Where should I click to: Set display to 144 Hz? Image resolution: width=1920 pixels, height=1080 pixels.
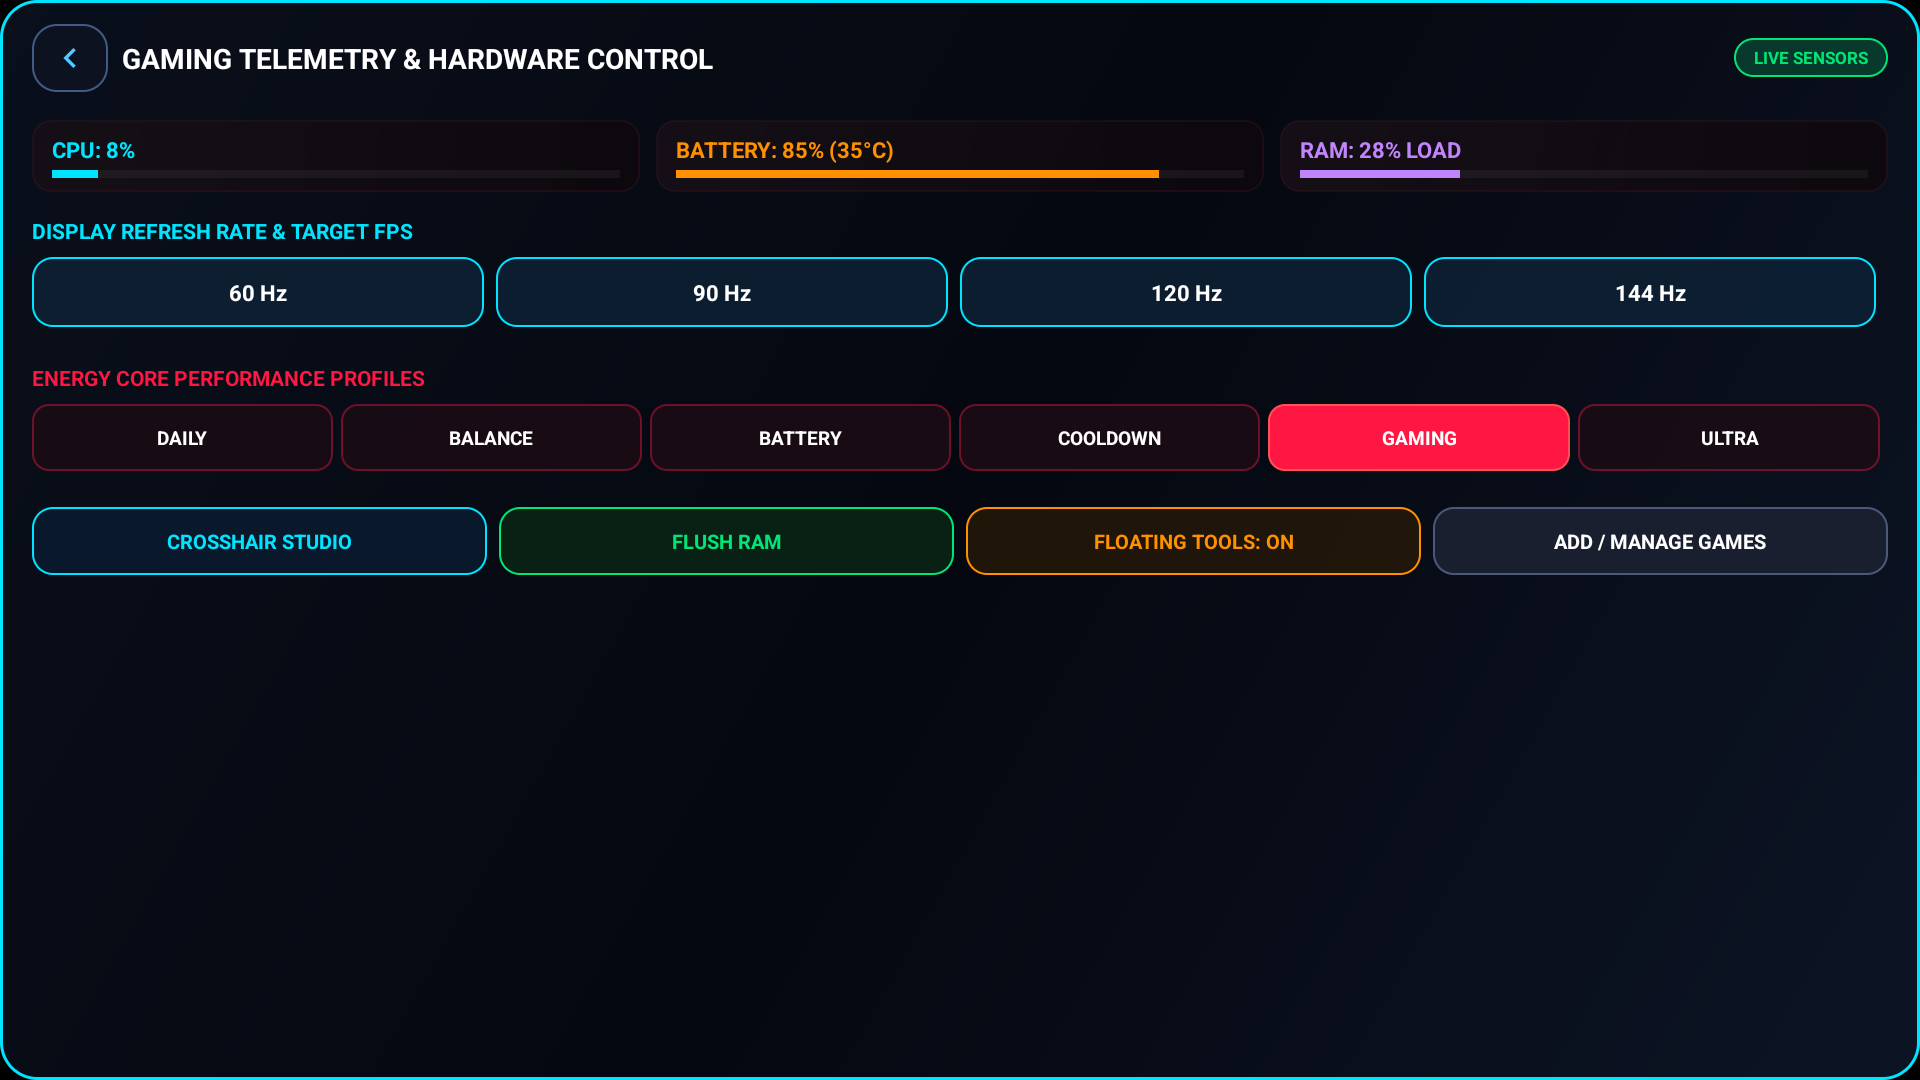[1650, 292]
